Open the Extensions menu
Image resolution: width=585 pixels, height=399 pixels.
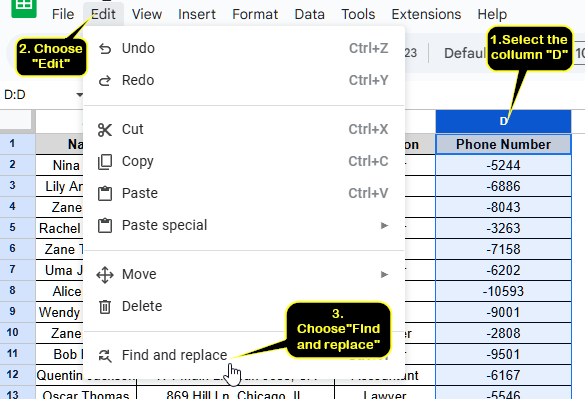[426, 14]
